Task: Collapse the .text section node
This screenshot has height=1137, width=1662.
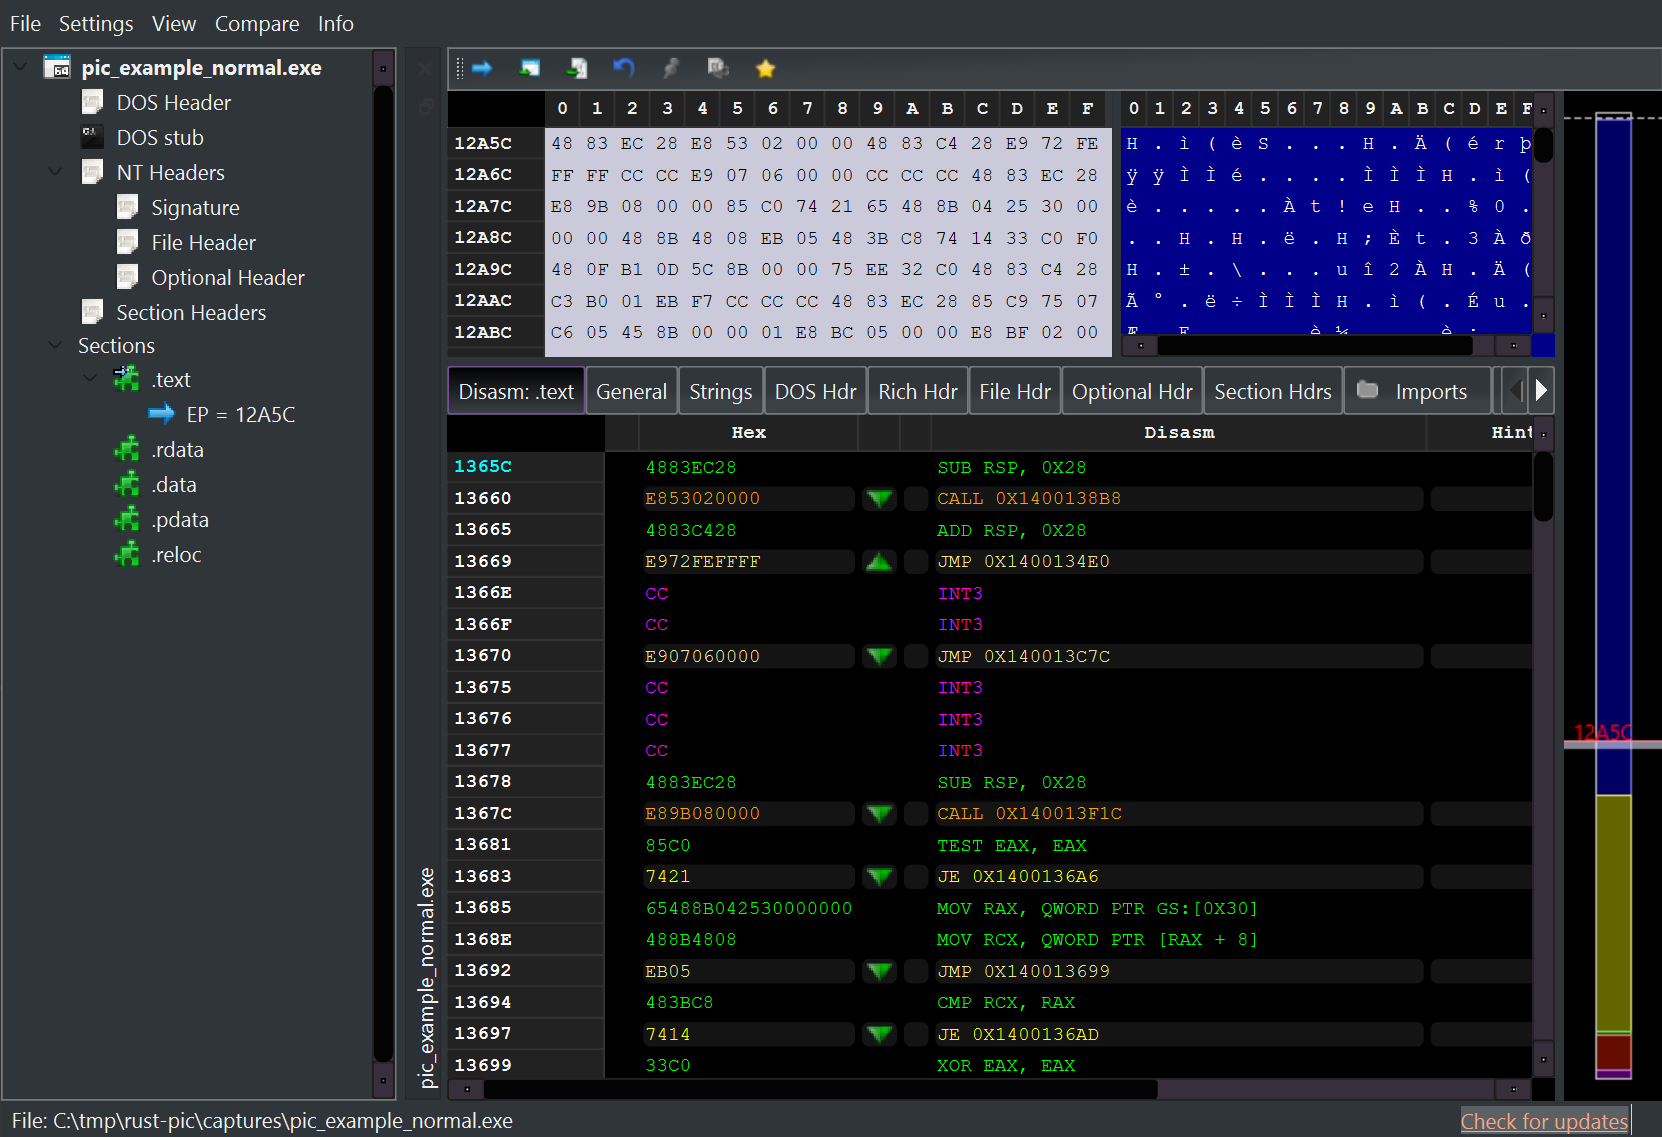Action: [90, 379]
